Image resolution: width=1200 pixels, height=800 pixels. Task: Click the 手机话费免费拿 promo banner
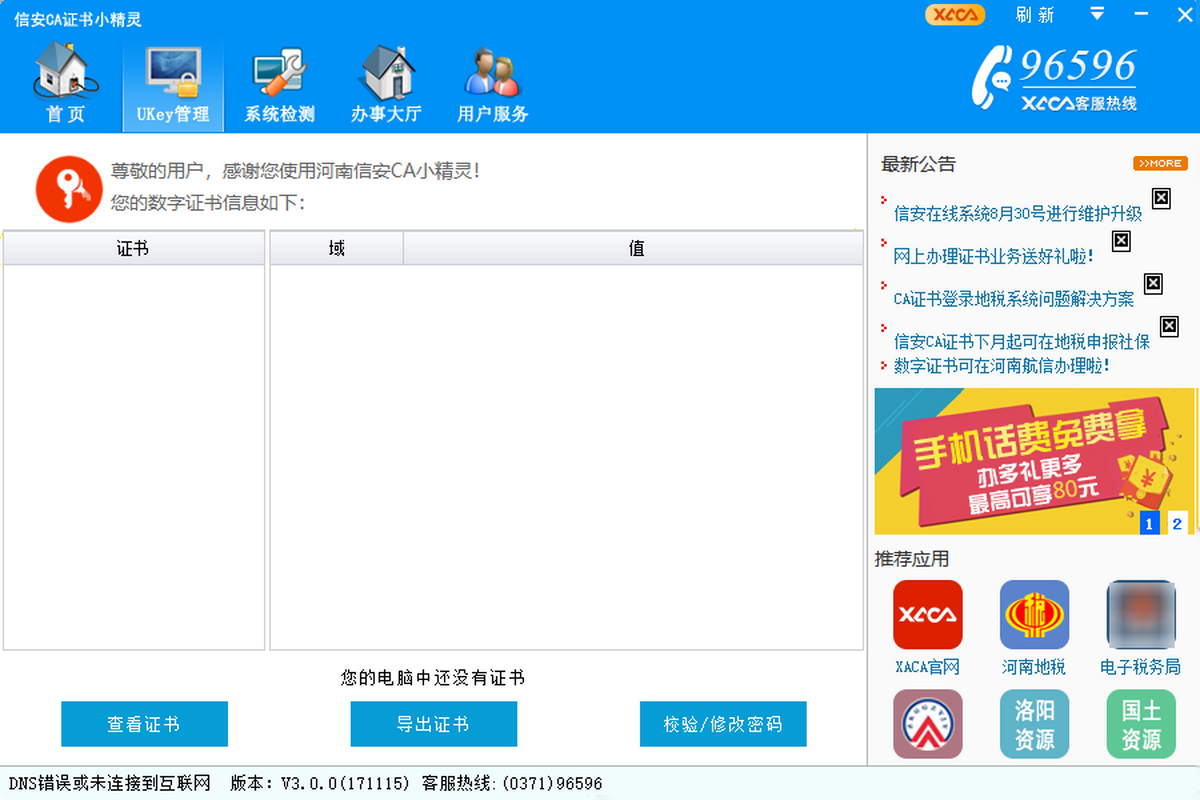tap(1035, 461)
